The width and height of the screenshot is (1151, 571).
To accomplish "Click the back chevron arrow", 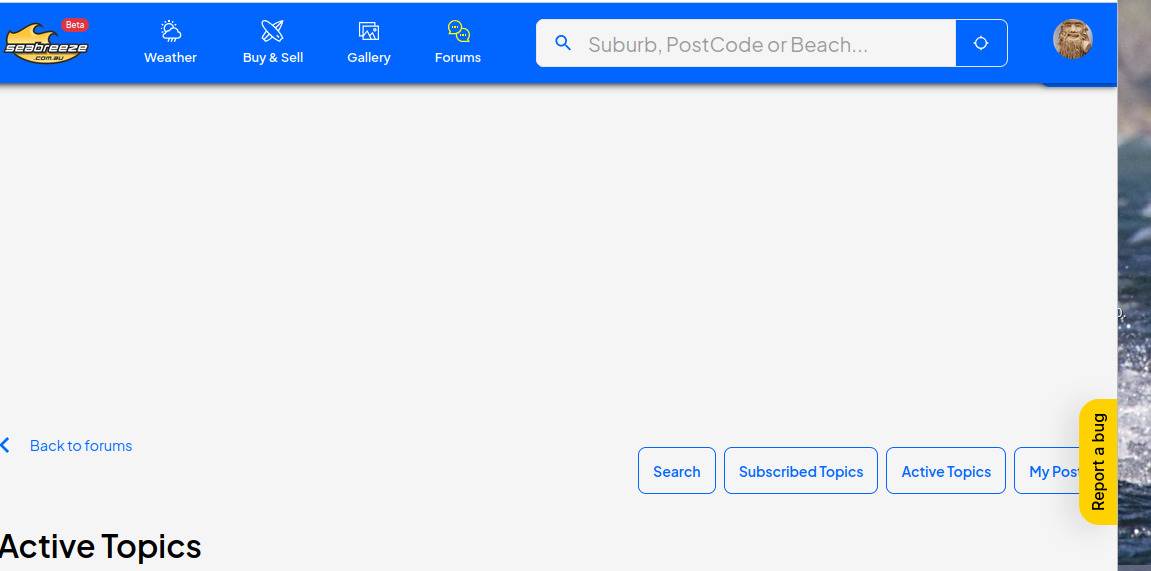I will pos(5,445).
